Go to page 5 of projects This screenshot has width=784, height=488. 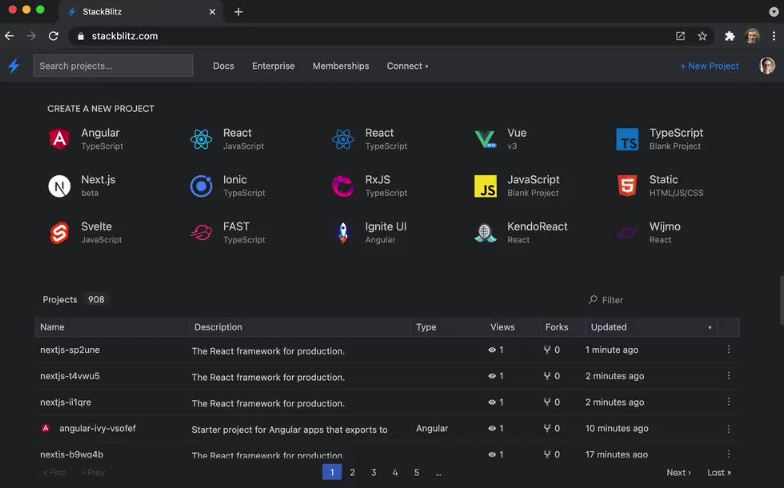click(416, 472)
